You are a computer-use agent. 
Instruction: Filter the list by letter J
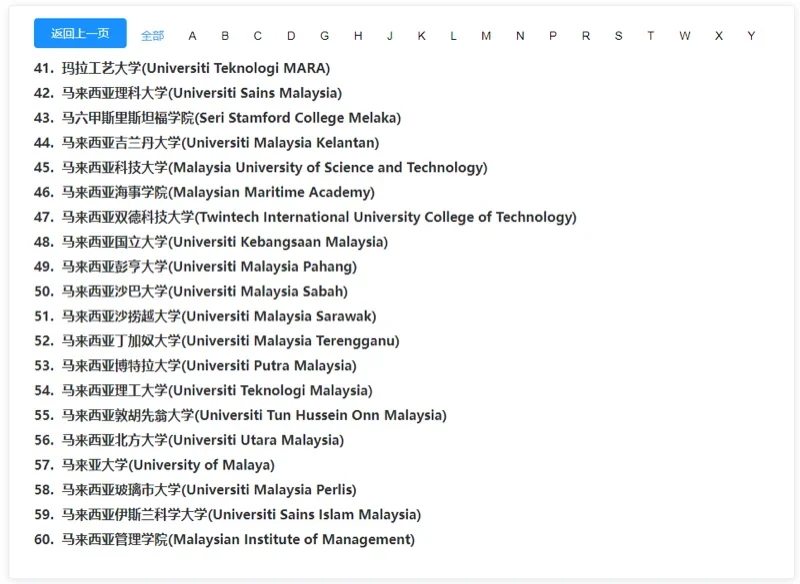390,36
